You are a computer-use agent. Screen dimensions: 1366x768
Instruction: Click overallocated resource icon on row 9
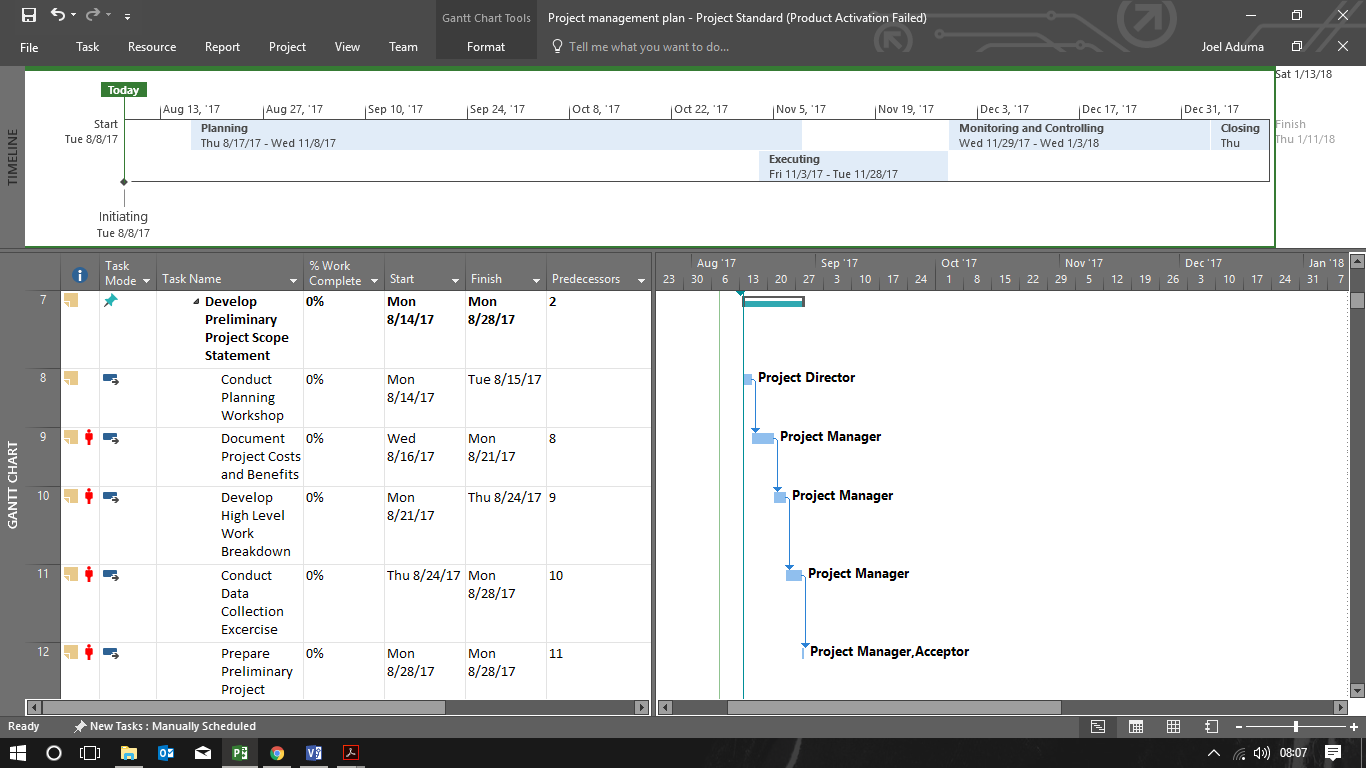coord(89,437)
